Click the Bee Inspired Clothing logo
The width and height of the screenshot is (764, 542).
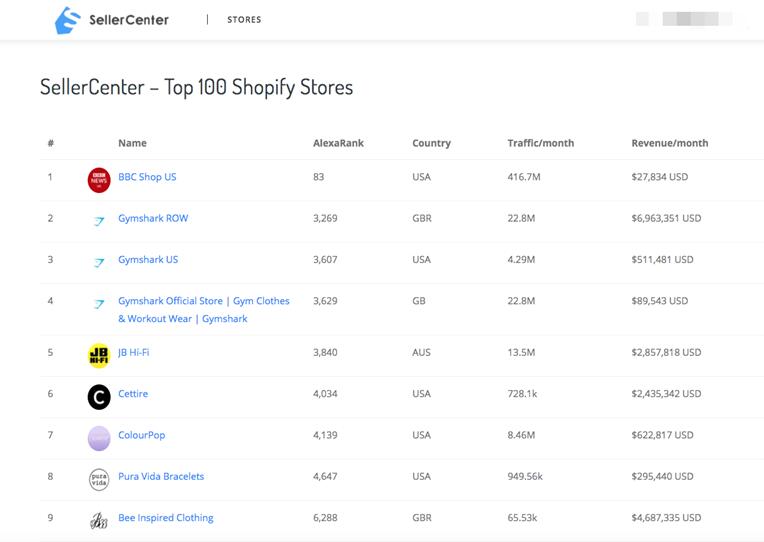pos(99,521)
